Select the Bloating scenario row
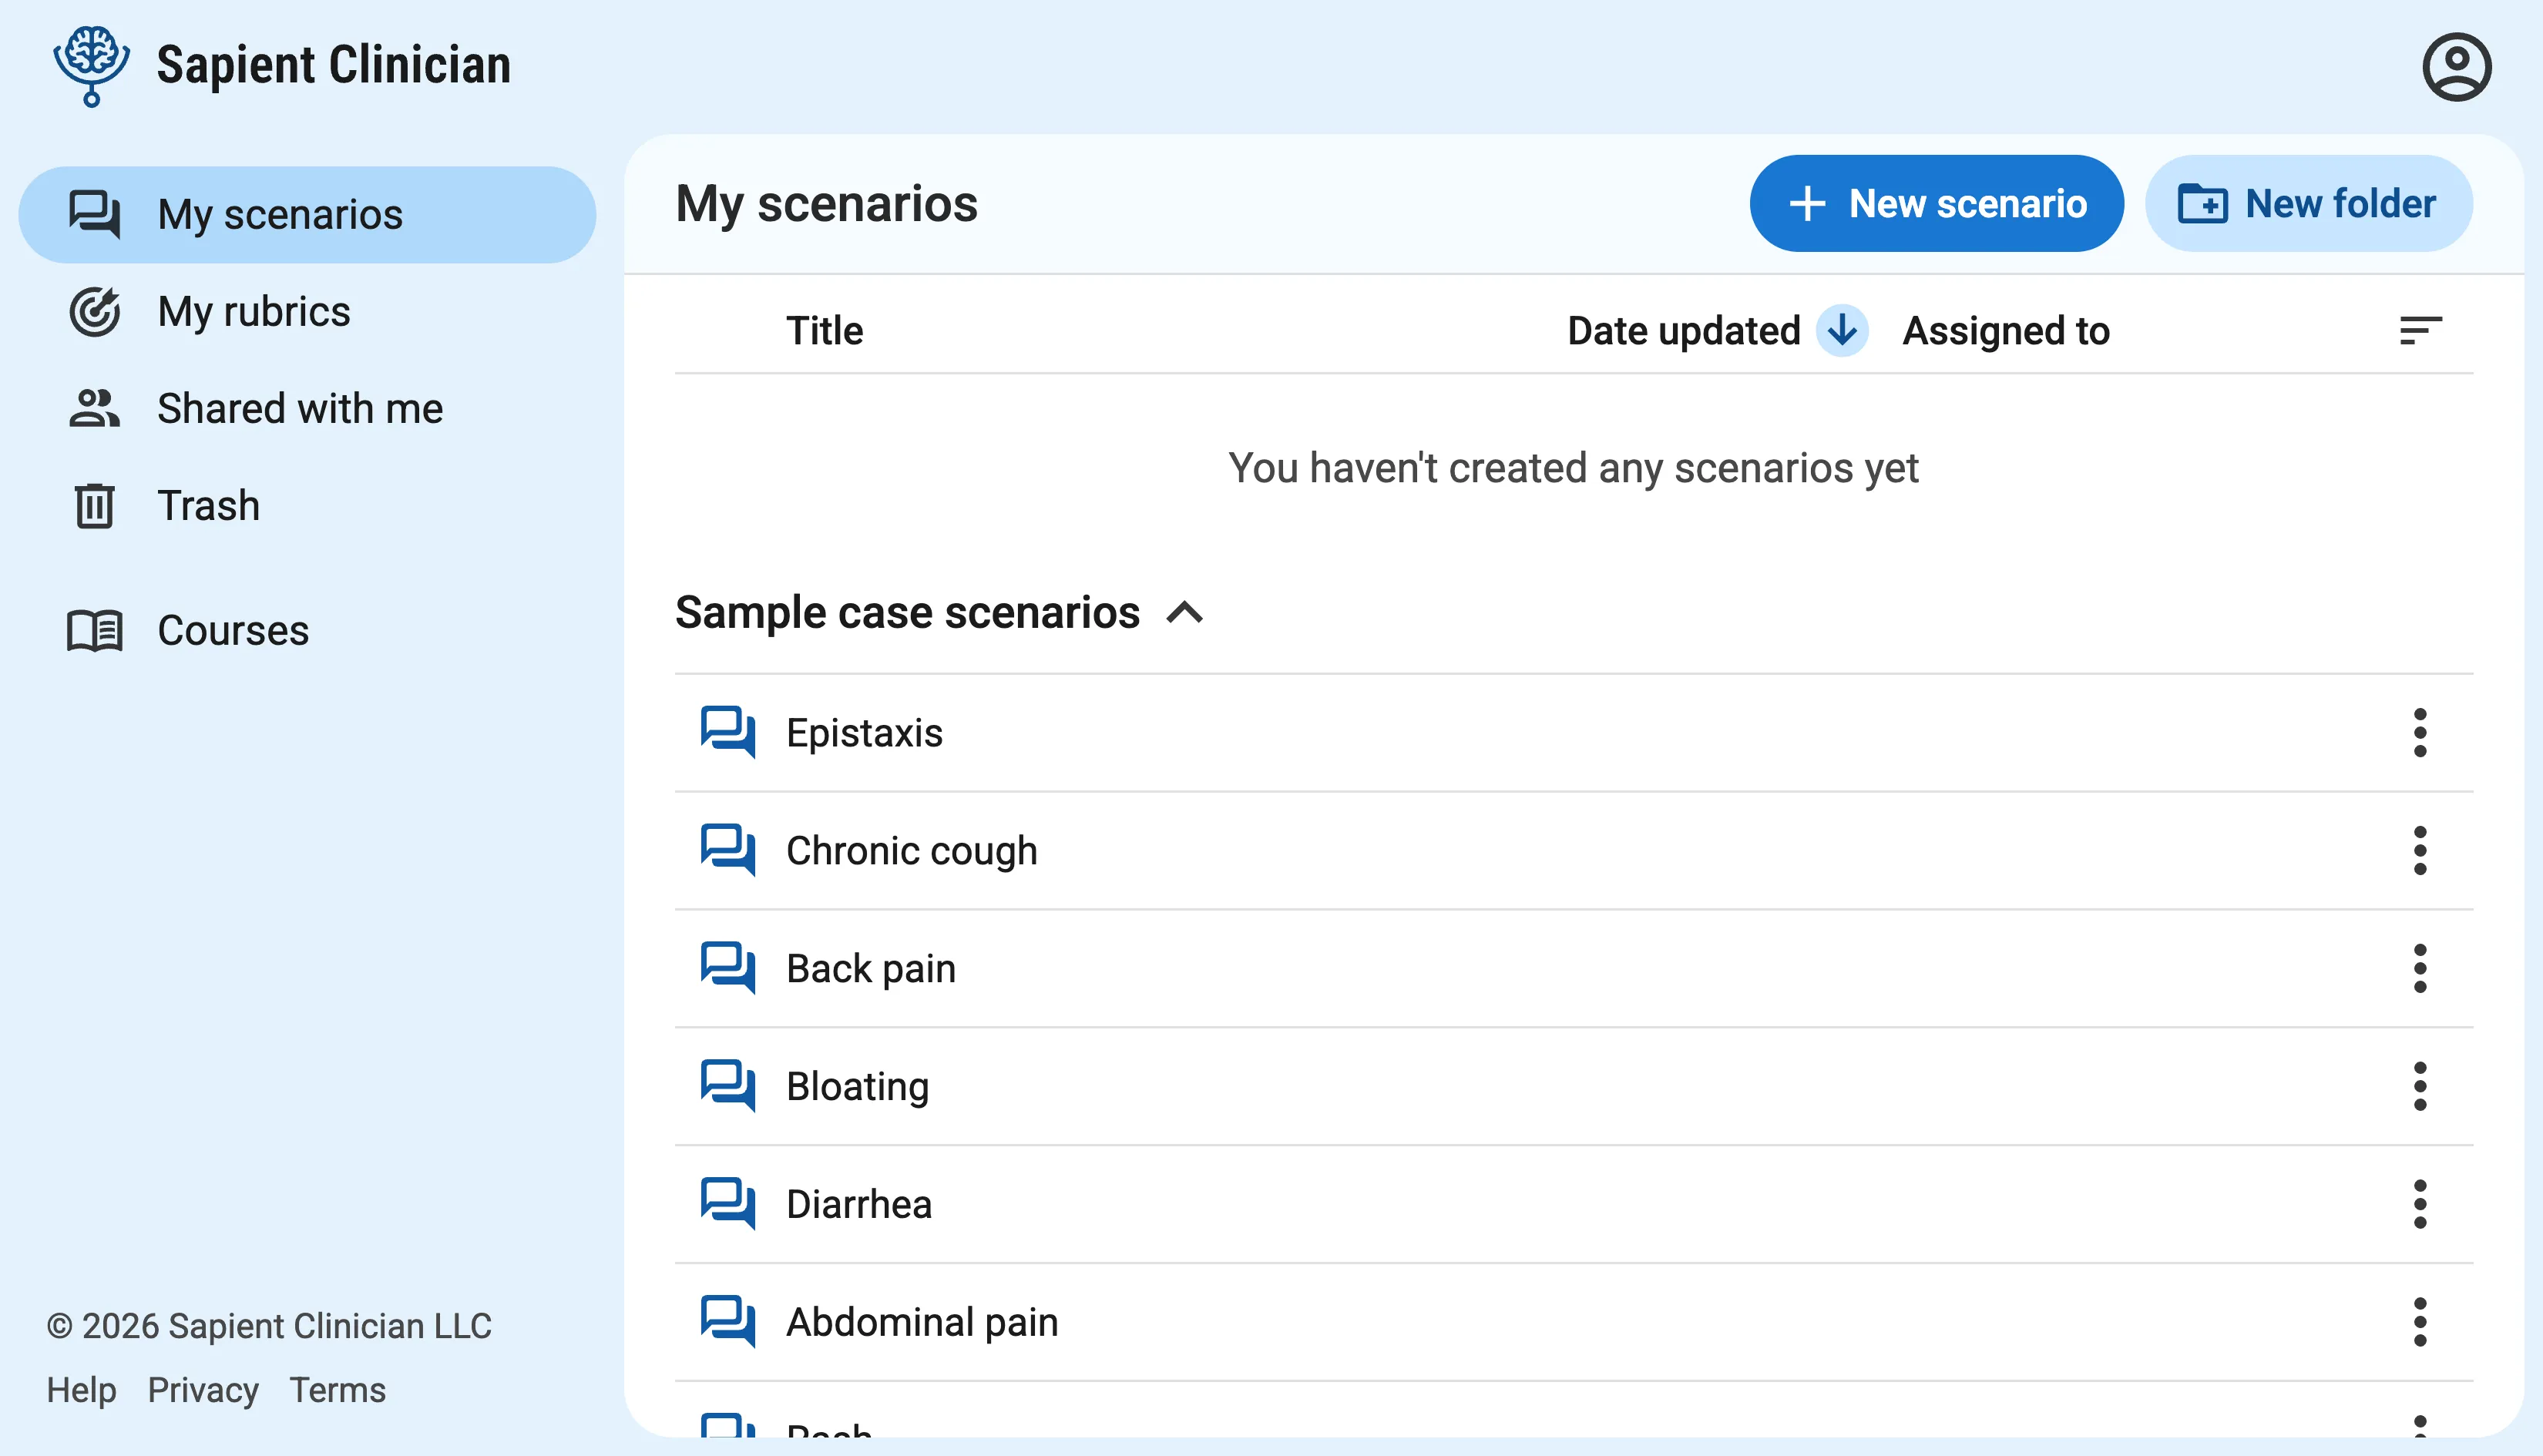 click(857, 1086)
